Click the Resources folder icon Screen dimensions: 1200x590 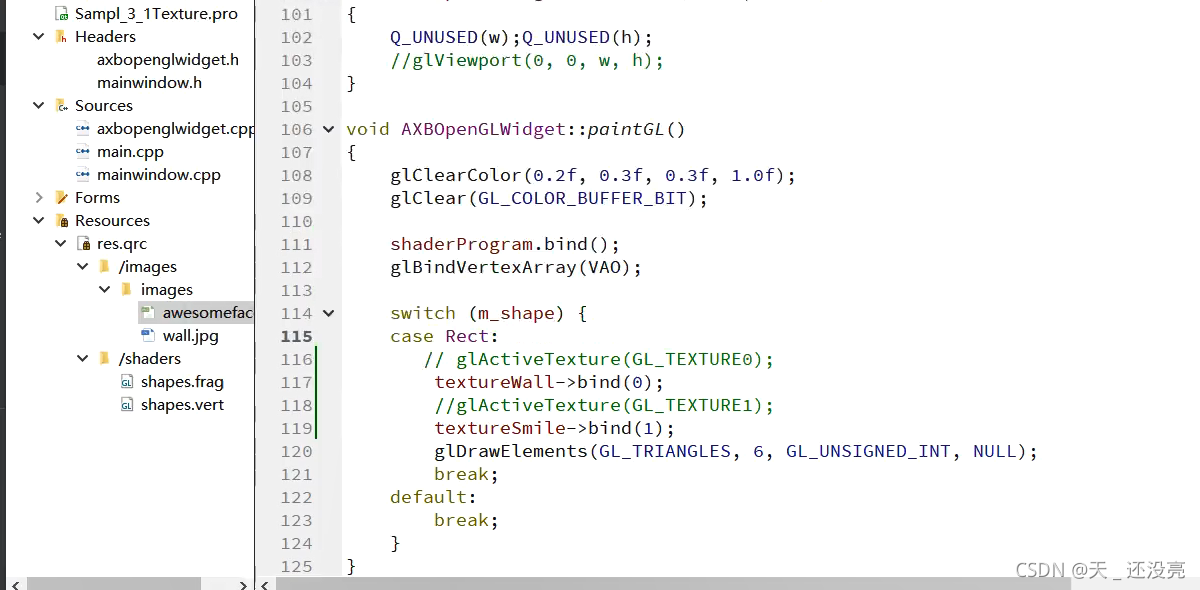62,221
